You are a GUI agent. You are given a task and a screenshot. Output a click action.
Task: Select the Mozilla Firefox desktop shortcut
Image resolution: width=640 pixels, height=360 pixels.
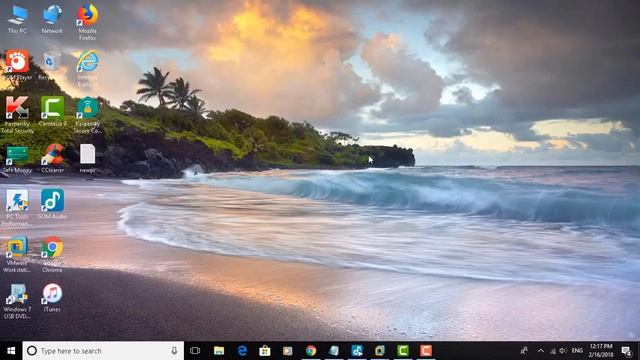[87, 22]
